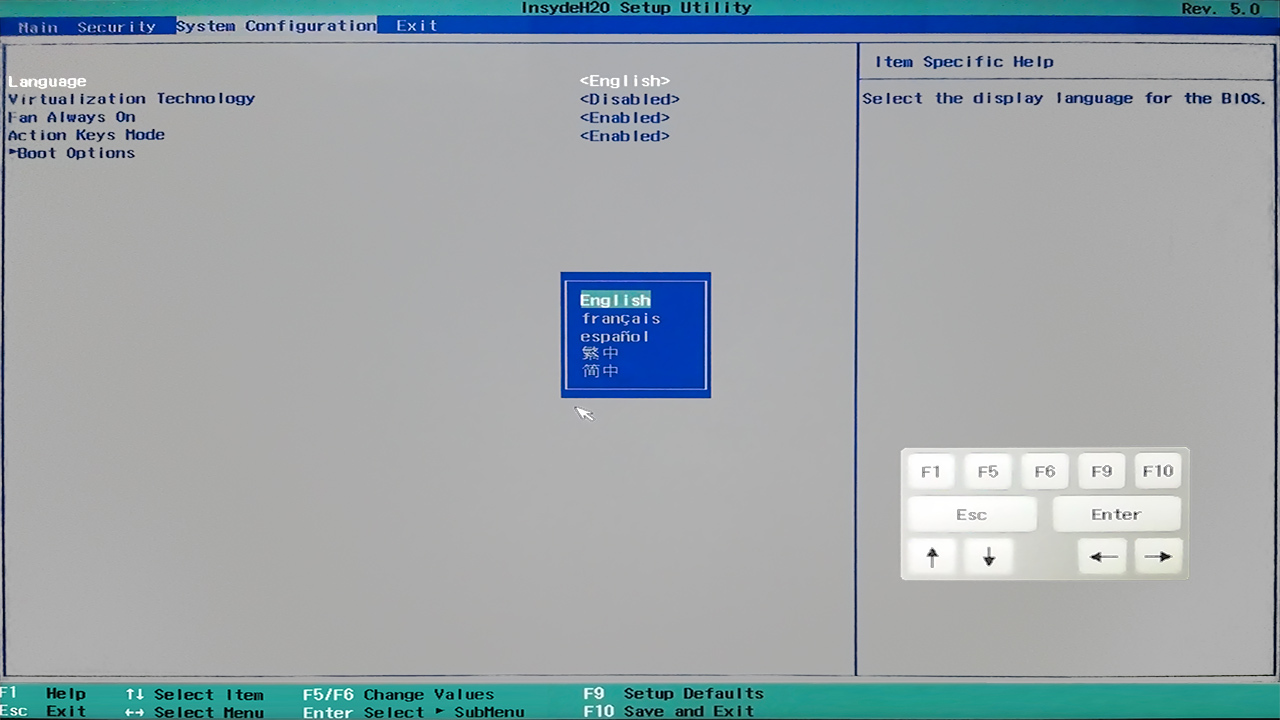
Task: Select français in the language list
Action: [x=620, y=318]
